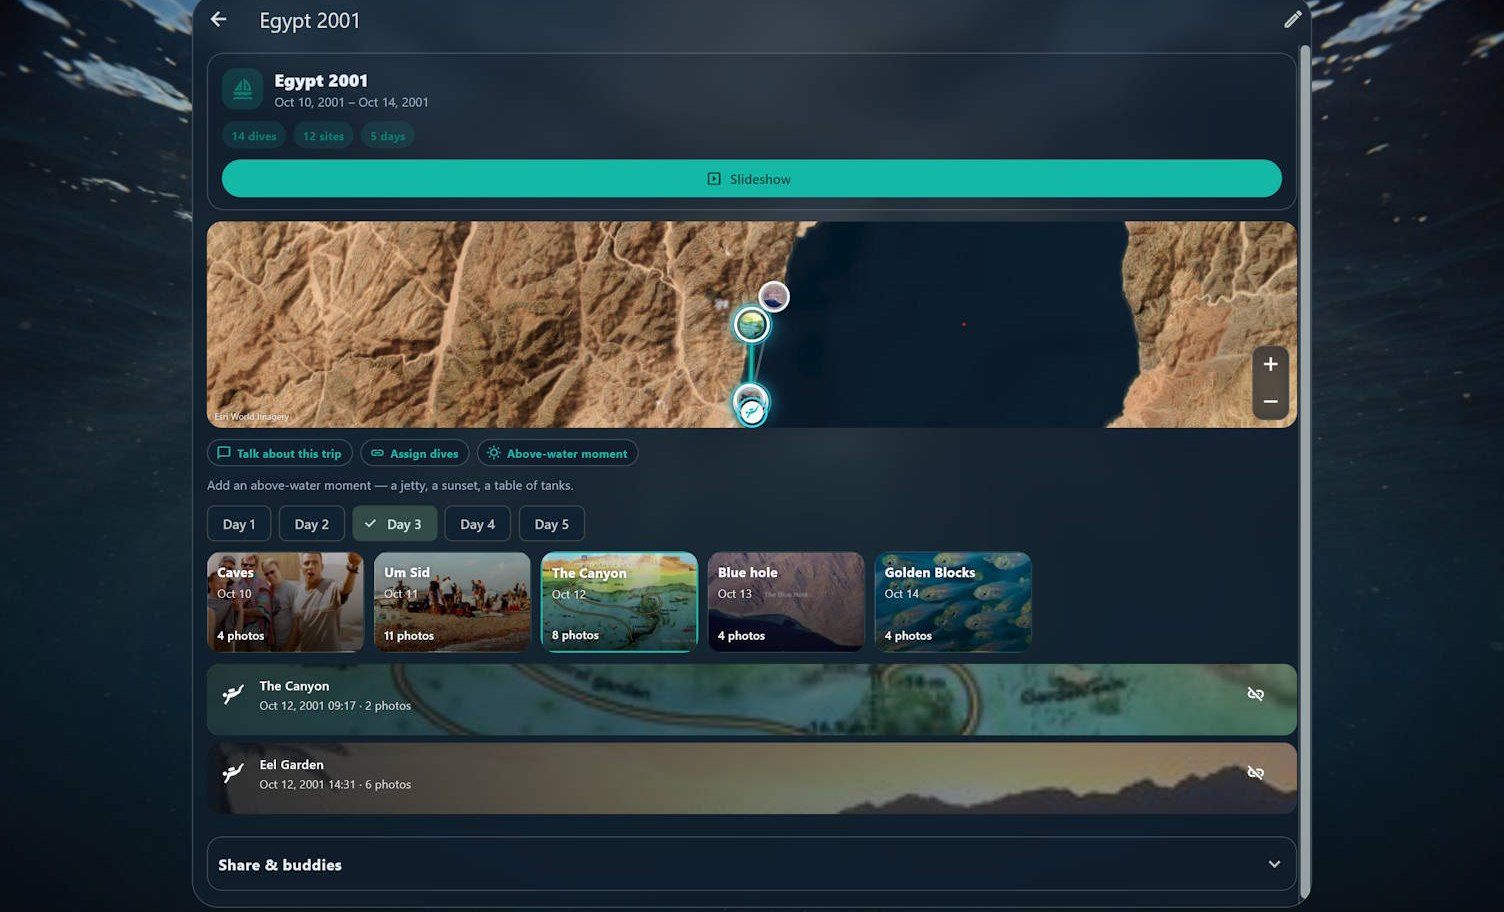Deselect the Day 3 filter chip
Viewport: 1504px width, 912px height.
pos(394,524)
